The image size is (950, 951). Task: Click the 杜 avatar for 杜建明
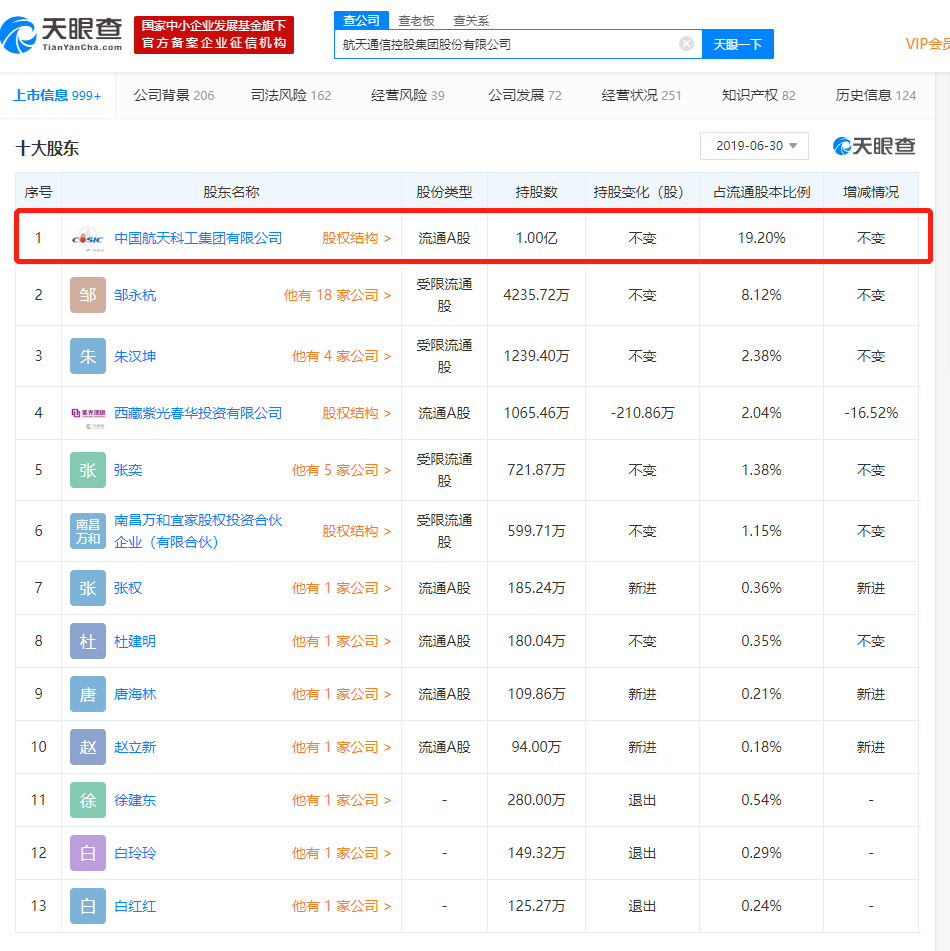pyautogui.click(x=88, y=641)
